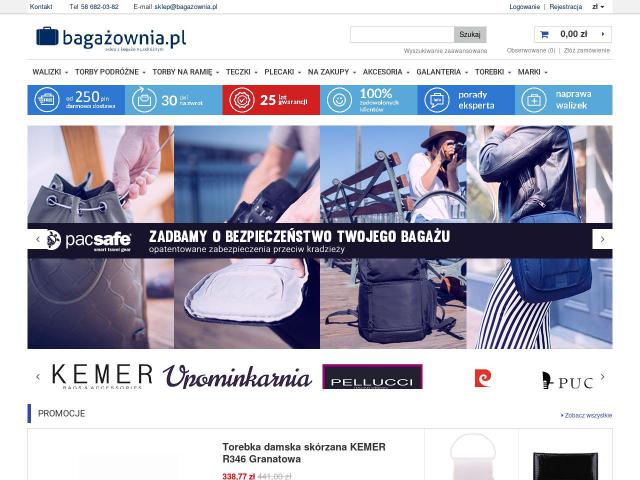Open the currency zł dropdown

coord(598,7)
